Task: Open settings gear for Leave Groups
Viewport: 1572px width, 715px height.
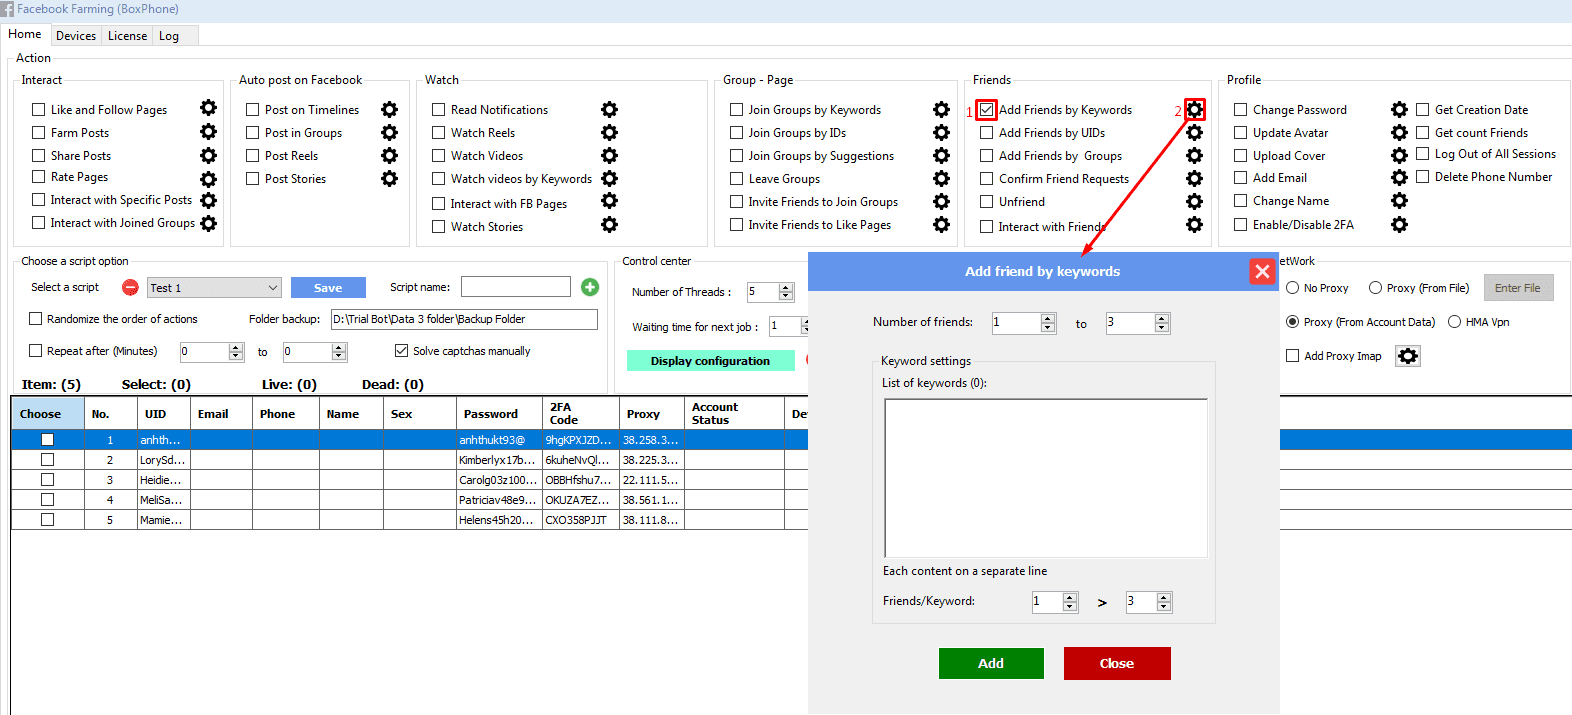Action: (941, 178)
